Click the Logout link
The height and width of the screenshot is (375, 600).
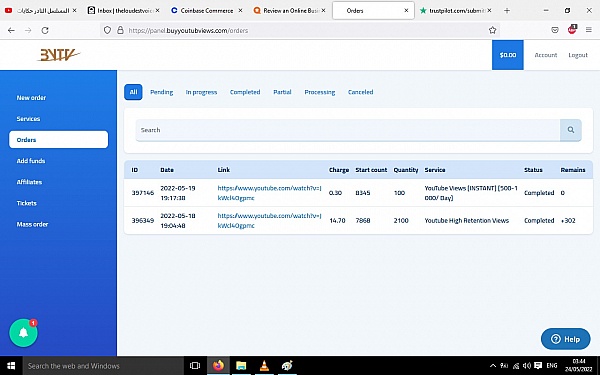[x=578, y=55]
